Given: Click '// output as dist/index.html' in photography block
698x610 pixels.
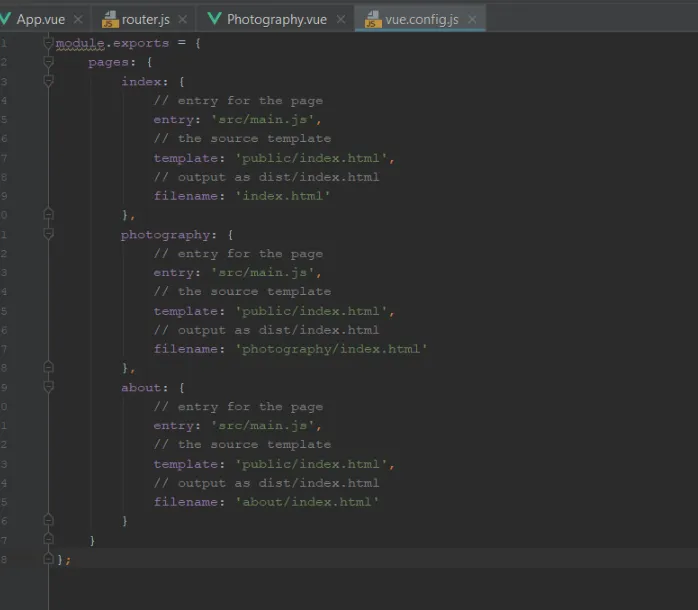Looking at the screenshot, I should pyautogui.click(x=266, y=330).
